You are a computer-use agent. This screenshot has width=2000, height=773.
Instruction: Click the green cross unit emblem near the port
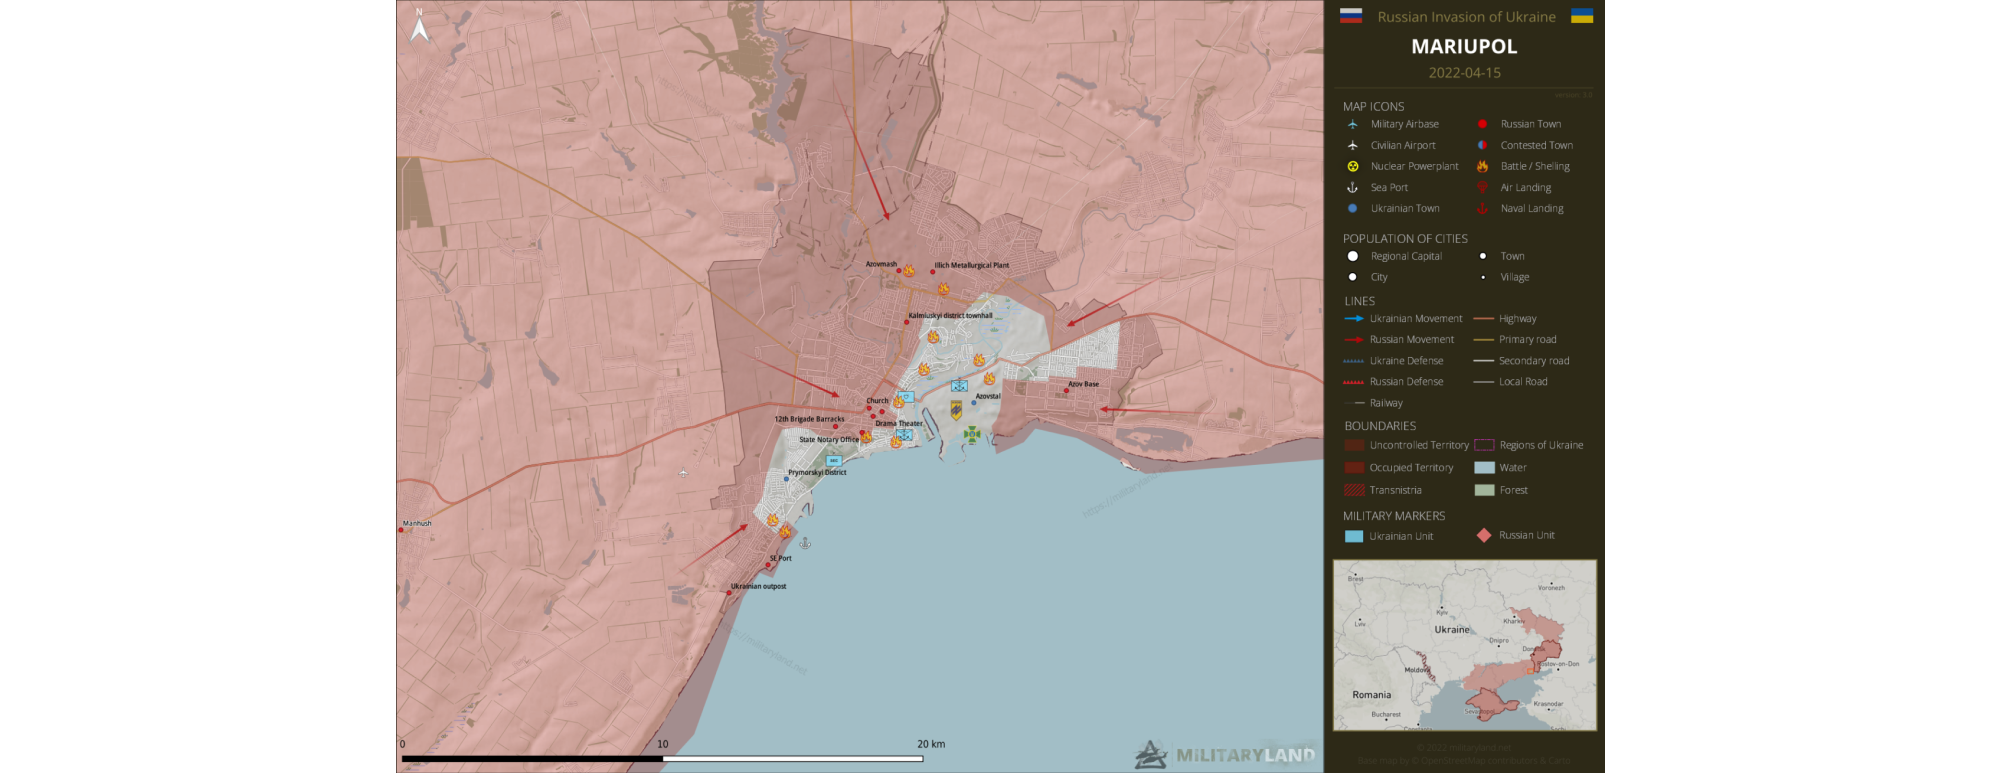pyautogui.click(x=972, y=434)
